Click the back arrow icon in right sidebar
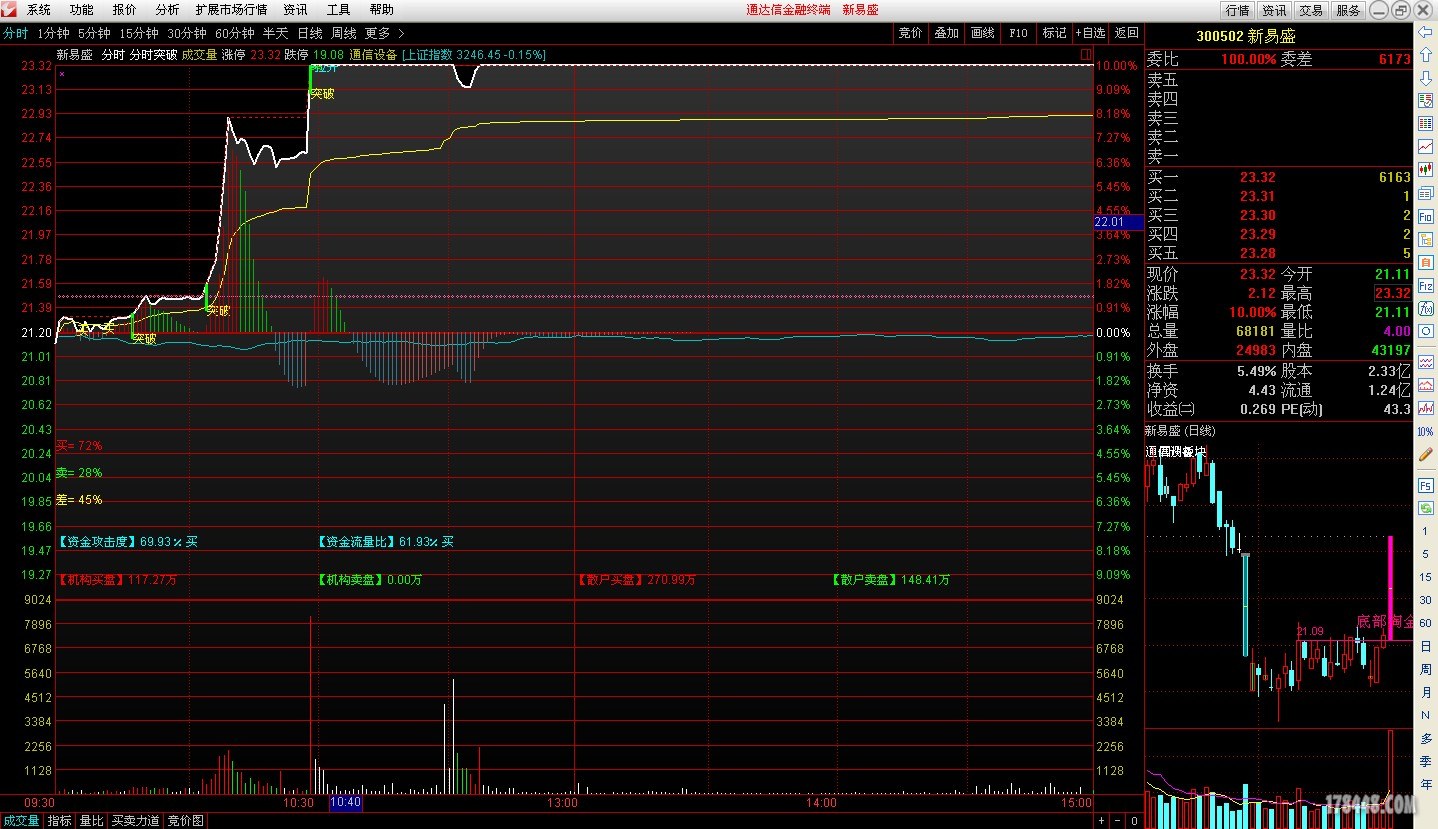This screenshot has width=1438, height=829. [1426, 33]
